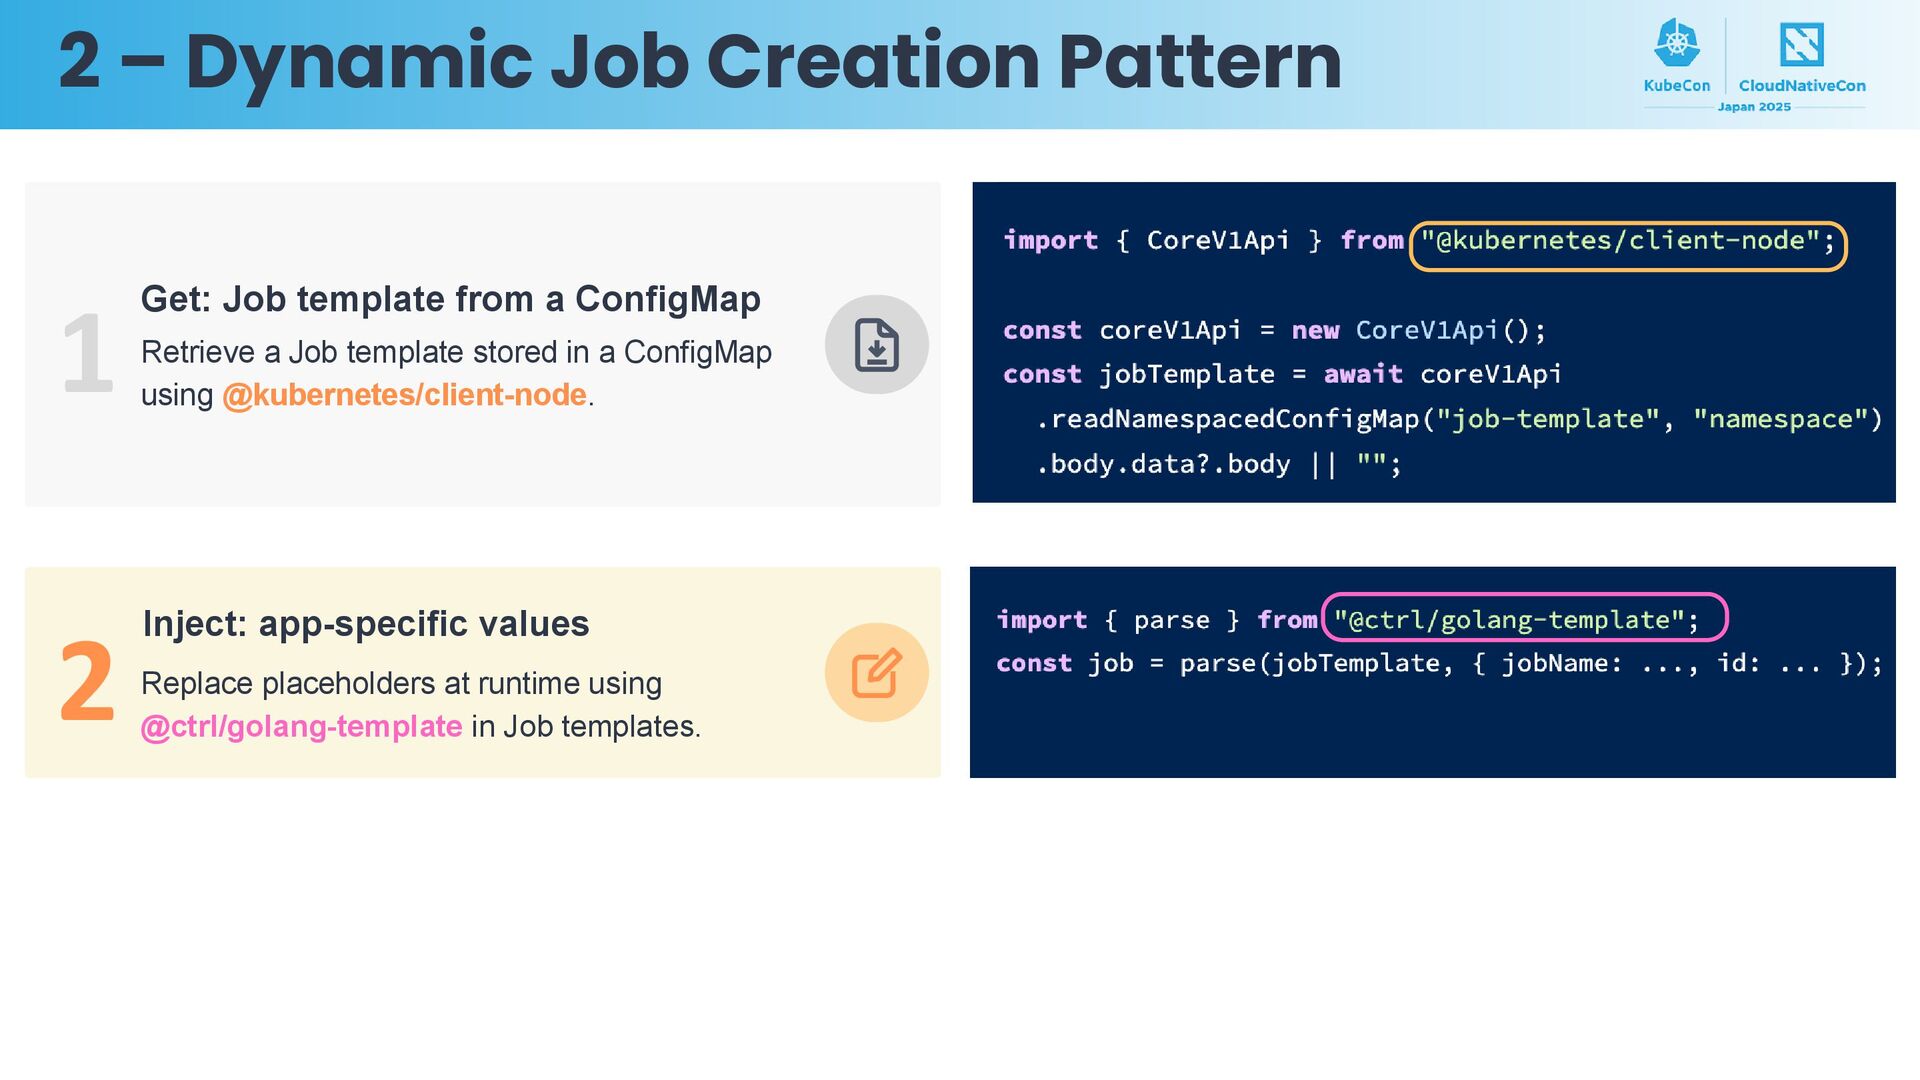Click the slide title 'Dynamic Job Creation Pattern'
The height and width of the screenshot is (1080, 1920).
coord(700,62)
